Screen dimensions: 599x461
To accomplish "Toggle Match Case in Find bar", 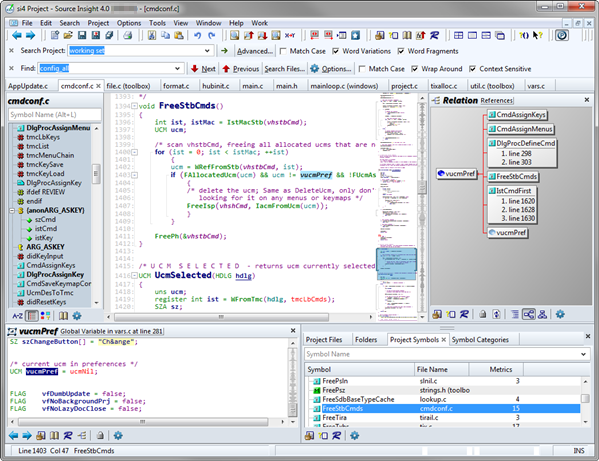I will pos(362,69).
